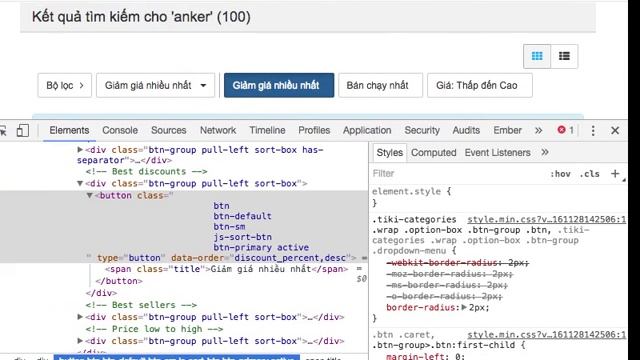Open the Sources tab

click(169, 130)
